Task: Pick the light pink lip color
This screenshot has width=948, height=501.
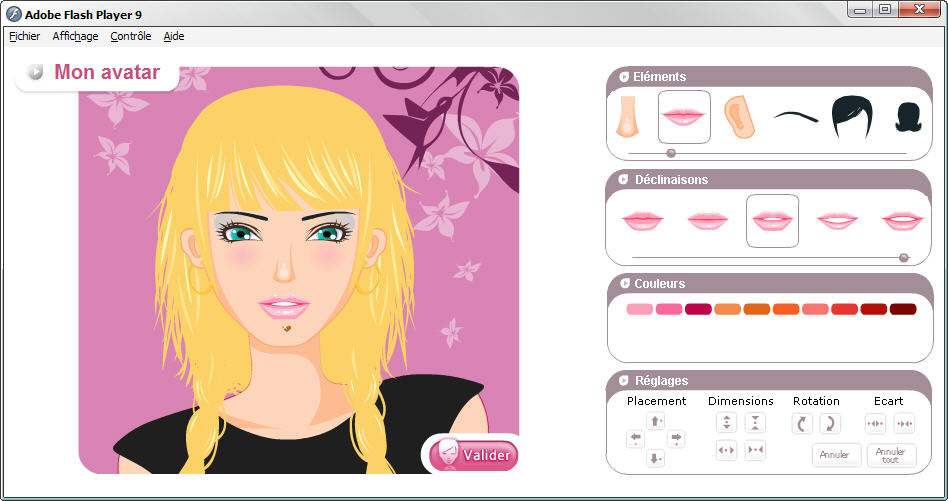Action: pyautogui.click(x=640, y=309)
